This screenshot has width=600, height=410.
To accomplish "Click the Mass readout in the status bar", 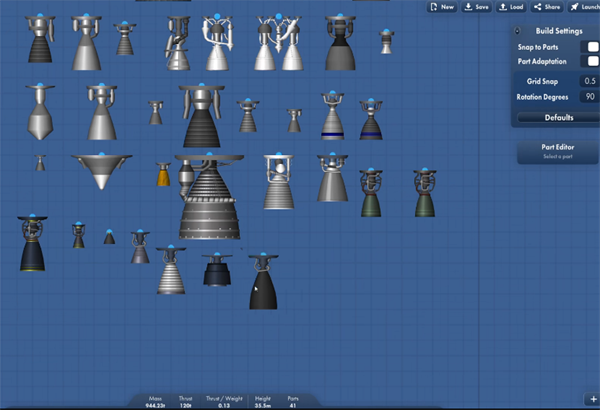I will coord(155,401).
